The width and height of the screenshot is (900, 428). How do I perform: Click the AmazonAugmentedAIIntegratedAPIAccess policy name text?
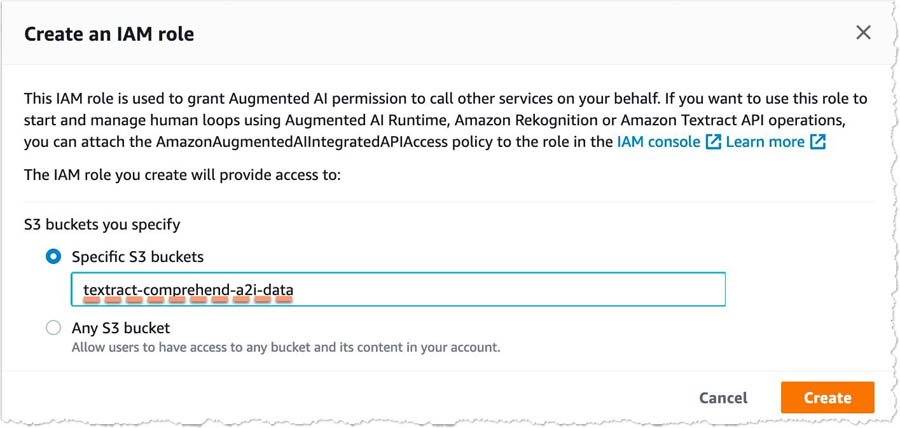click(x=302, y=142)
